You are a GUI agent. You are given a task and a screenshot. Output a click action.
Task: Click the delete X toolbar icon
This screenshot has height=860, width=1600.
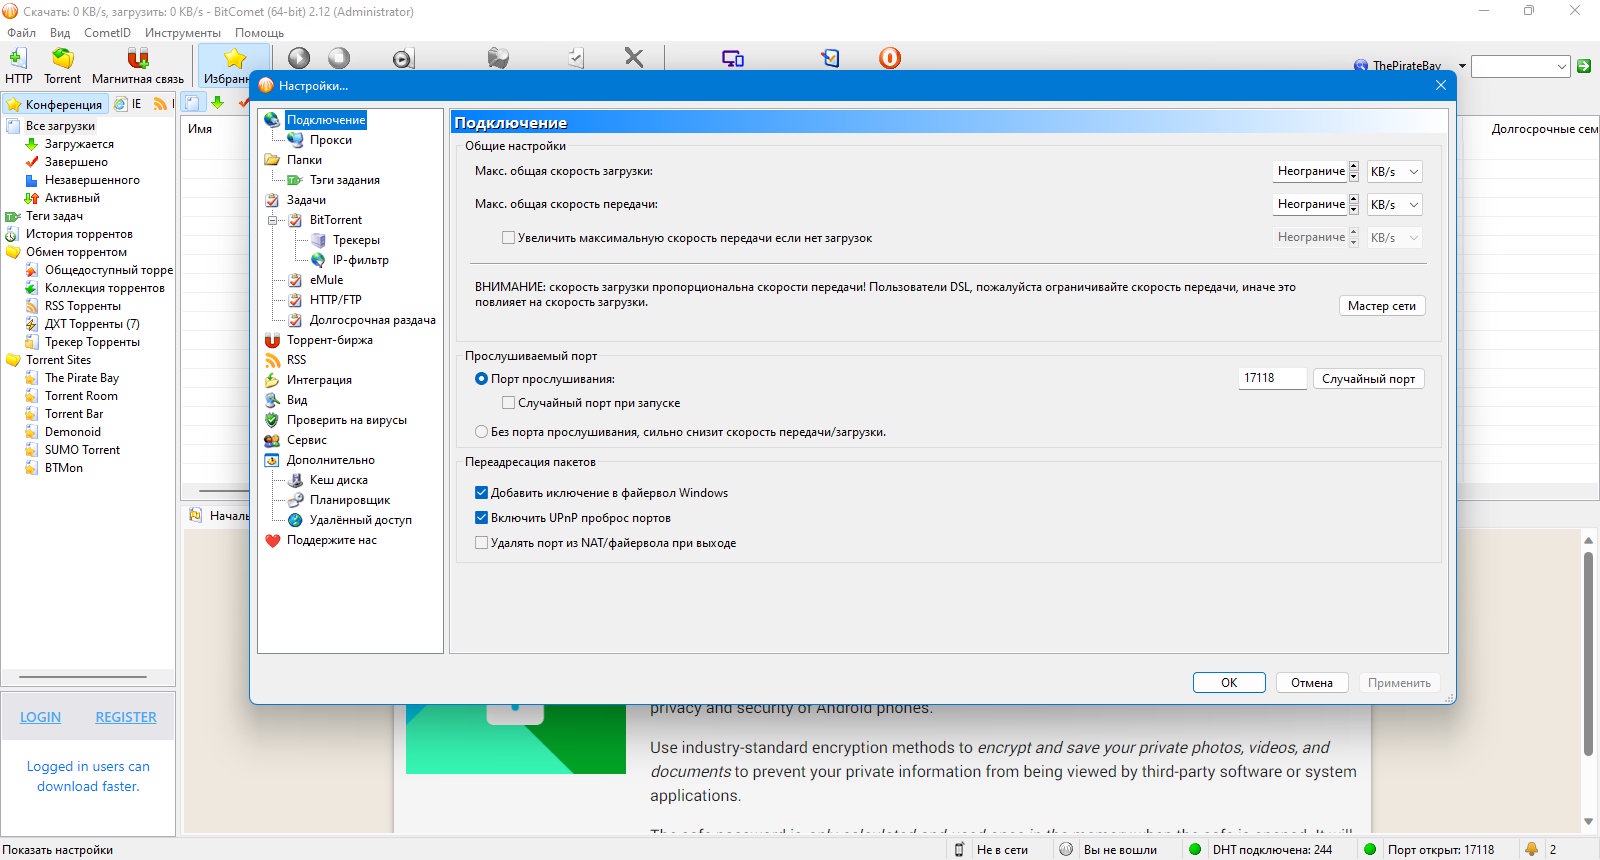(x=634, y=58)
